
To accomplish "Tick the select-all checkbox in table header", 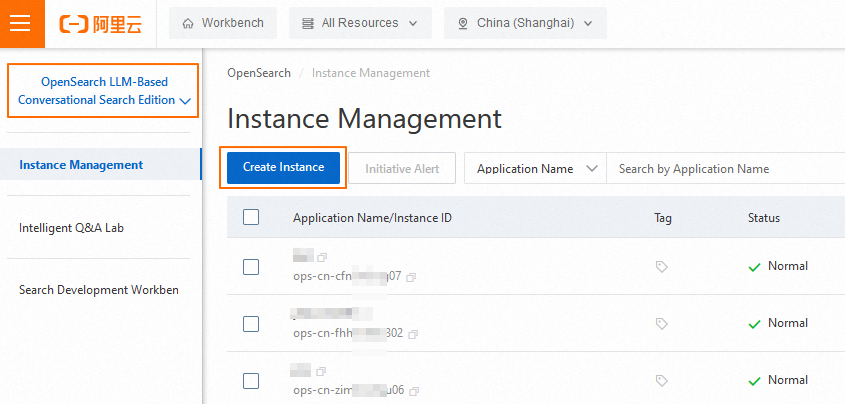I will point(251,217).
